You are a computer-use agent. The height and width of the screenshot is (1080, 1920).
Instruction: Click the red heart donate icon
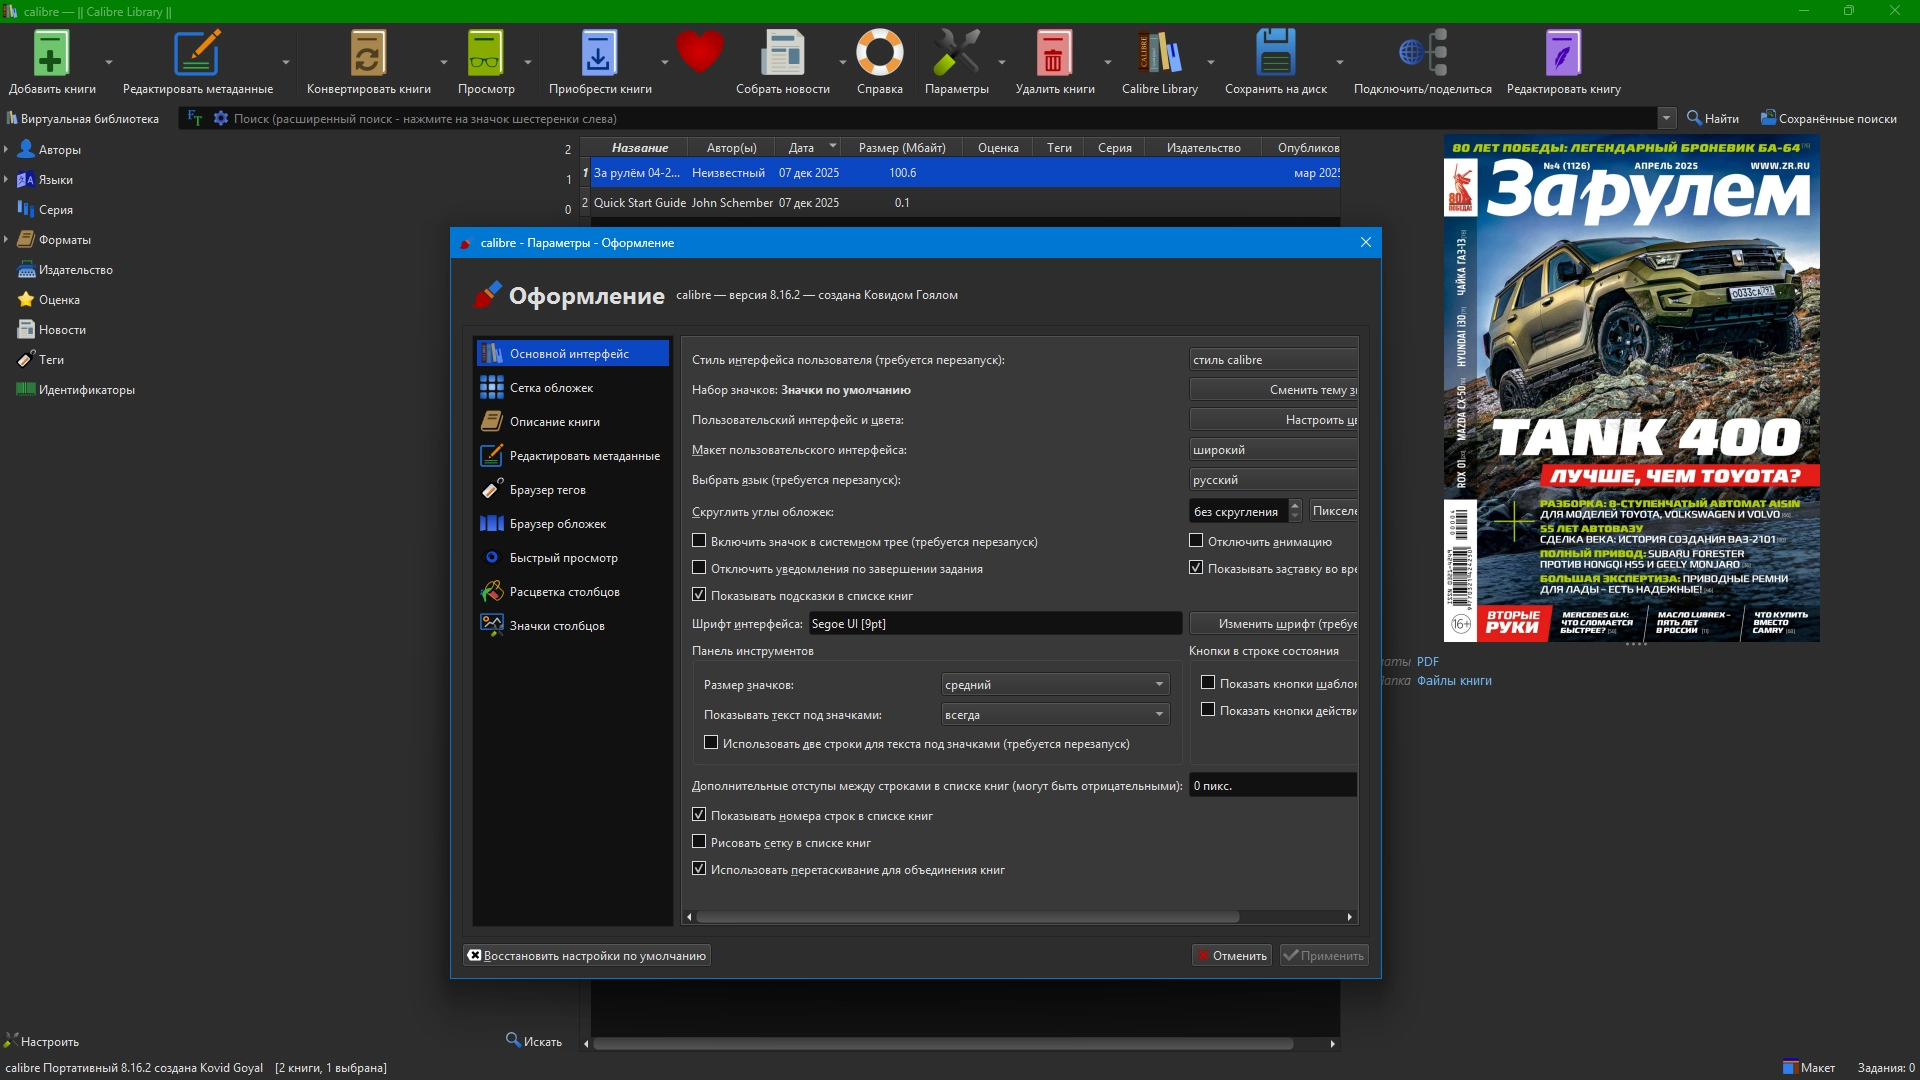699,52
